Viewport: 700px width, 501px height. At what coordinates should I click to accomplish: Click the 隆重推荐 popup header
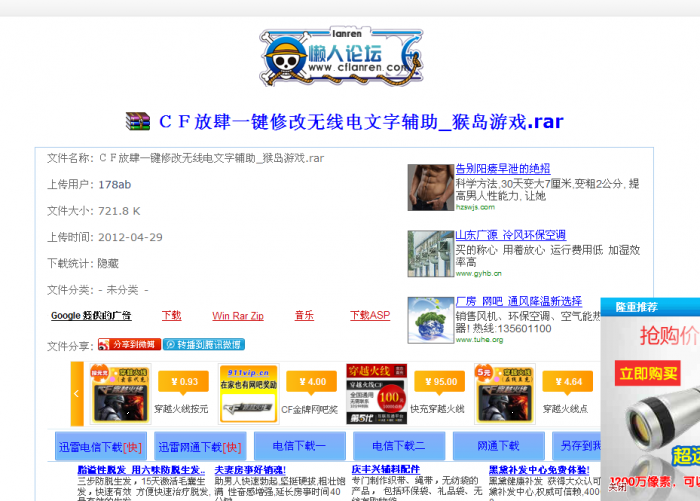tap(650, 307)
